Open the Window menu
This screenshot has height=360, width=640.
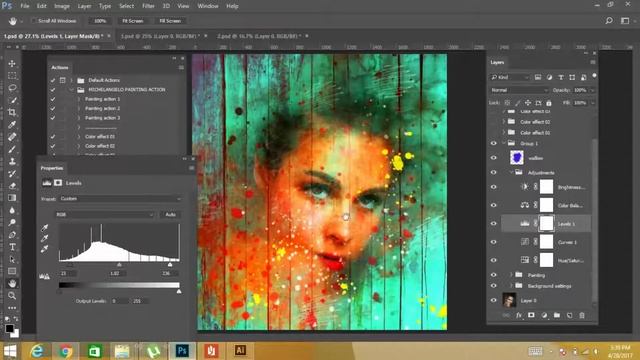[x=208, y=6]
